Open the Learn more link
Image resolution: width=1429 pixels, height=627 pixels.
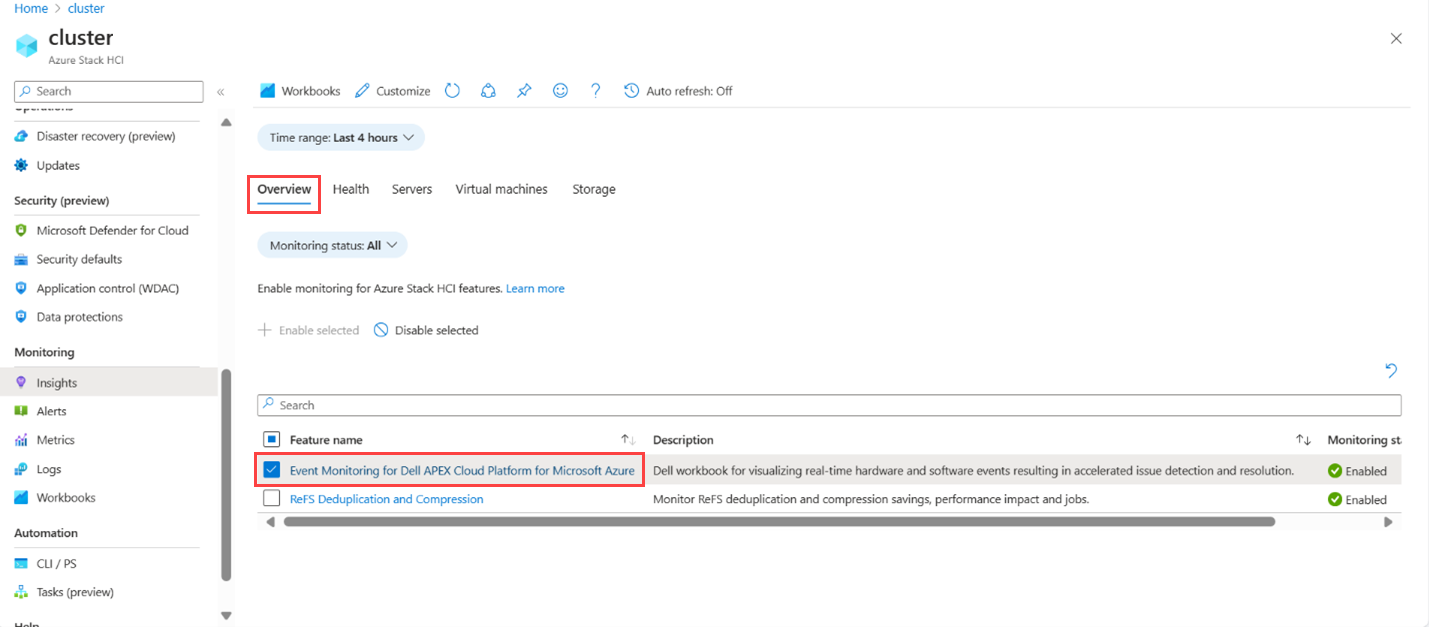[535, 289]
